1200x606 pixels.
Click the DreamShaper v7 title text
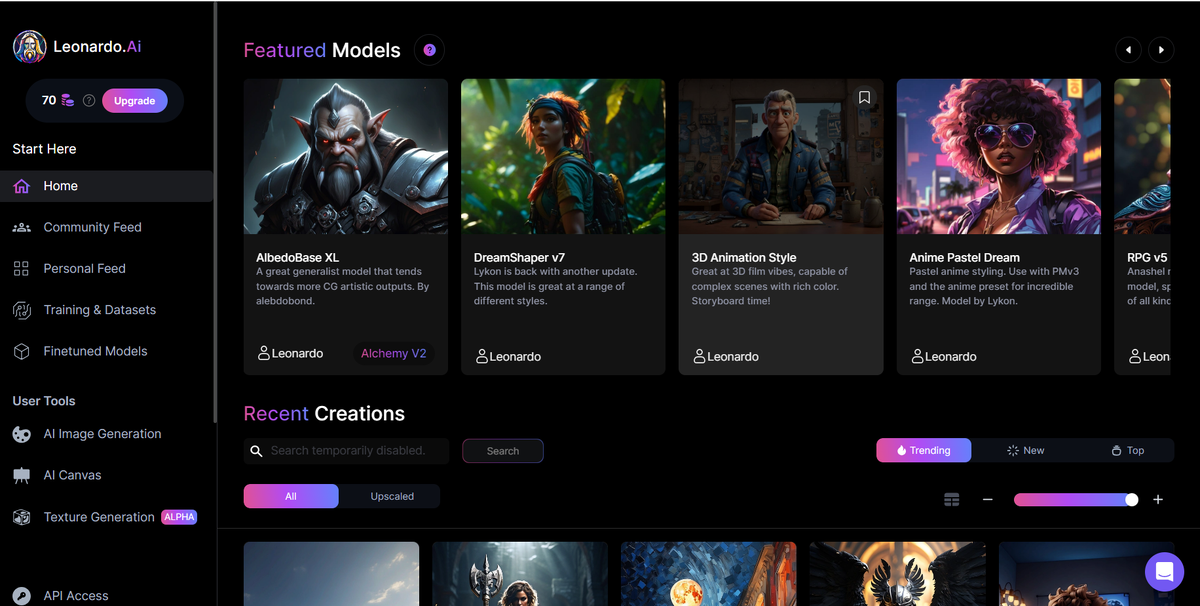click(x=519, y=257)
